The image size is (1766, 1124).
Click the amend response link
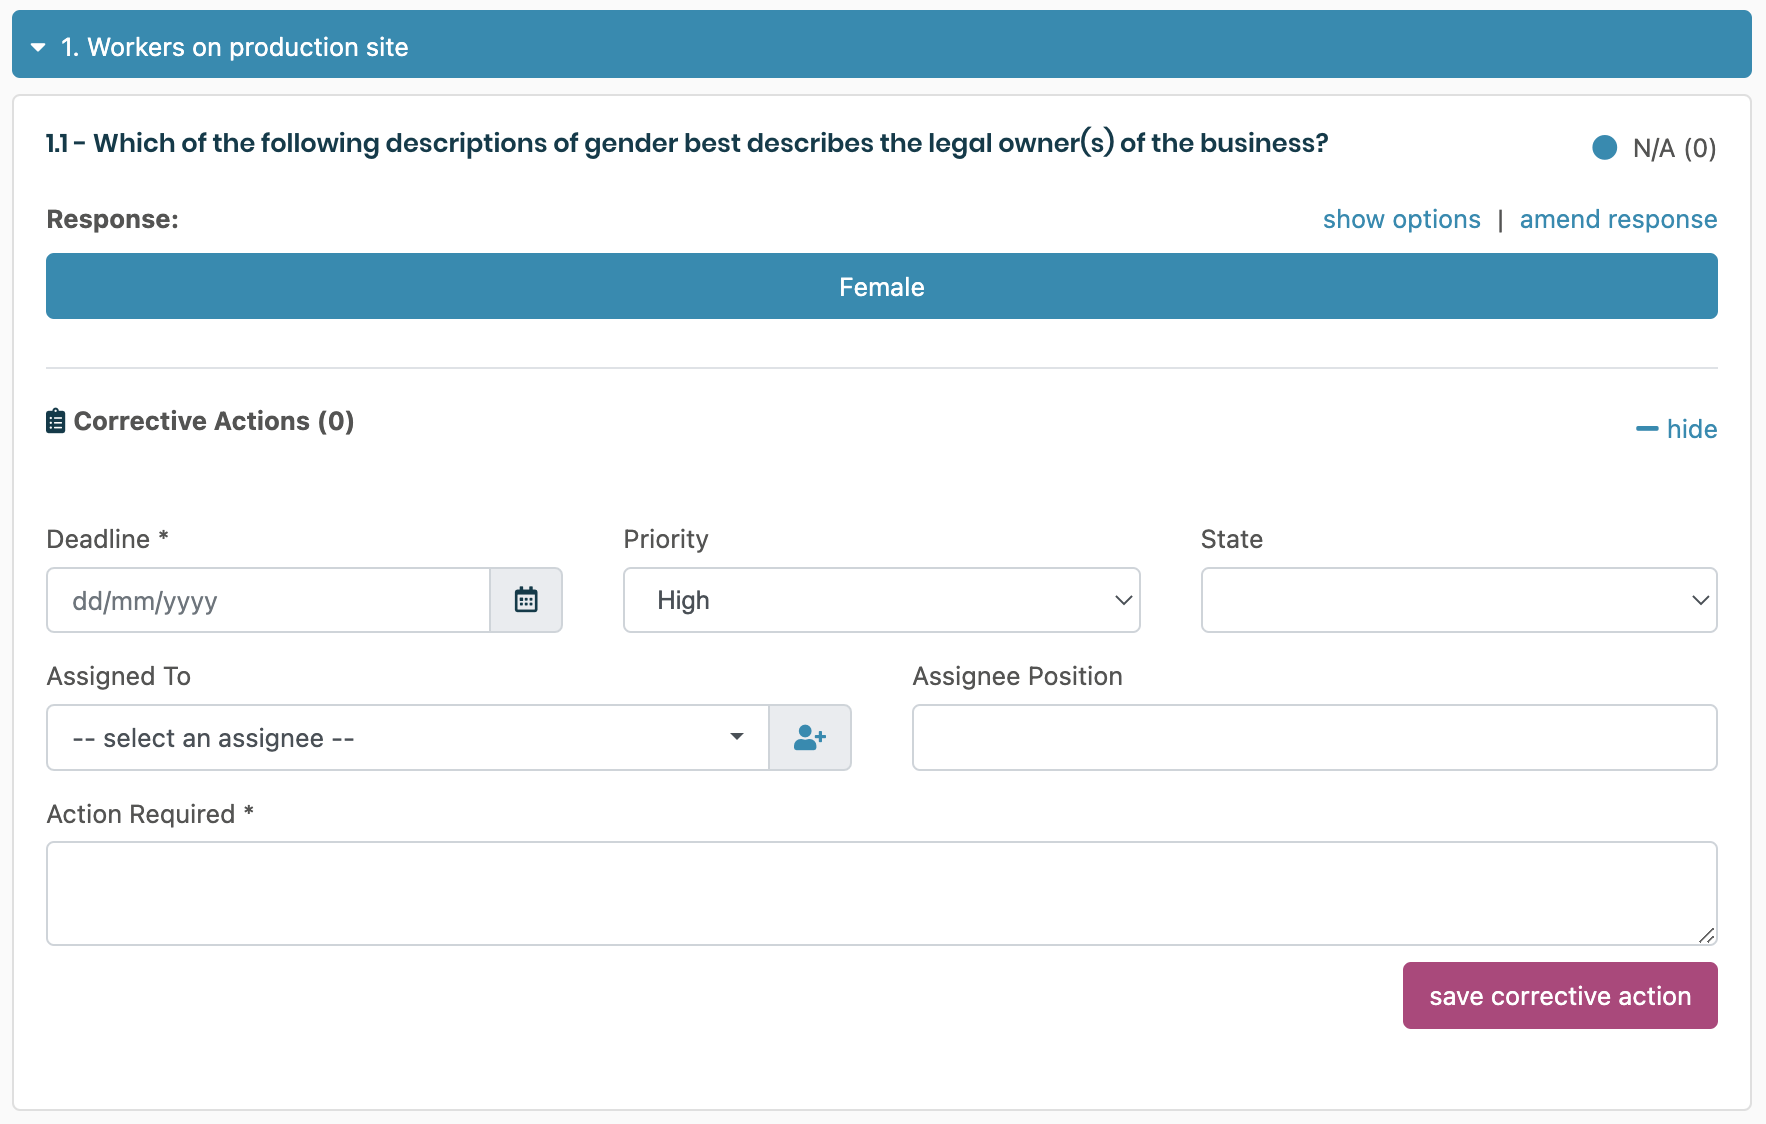coord(1618,220)
